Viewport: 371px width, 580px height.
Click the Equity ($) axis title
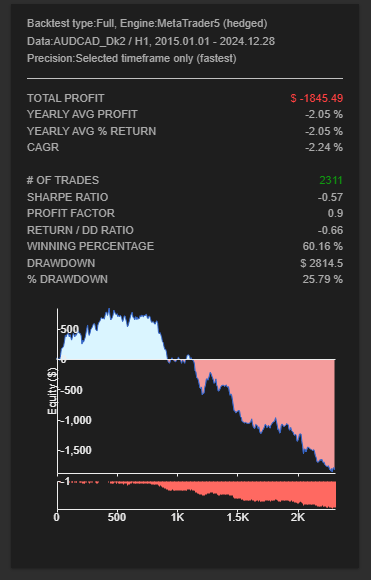tap(52, 391)
